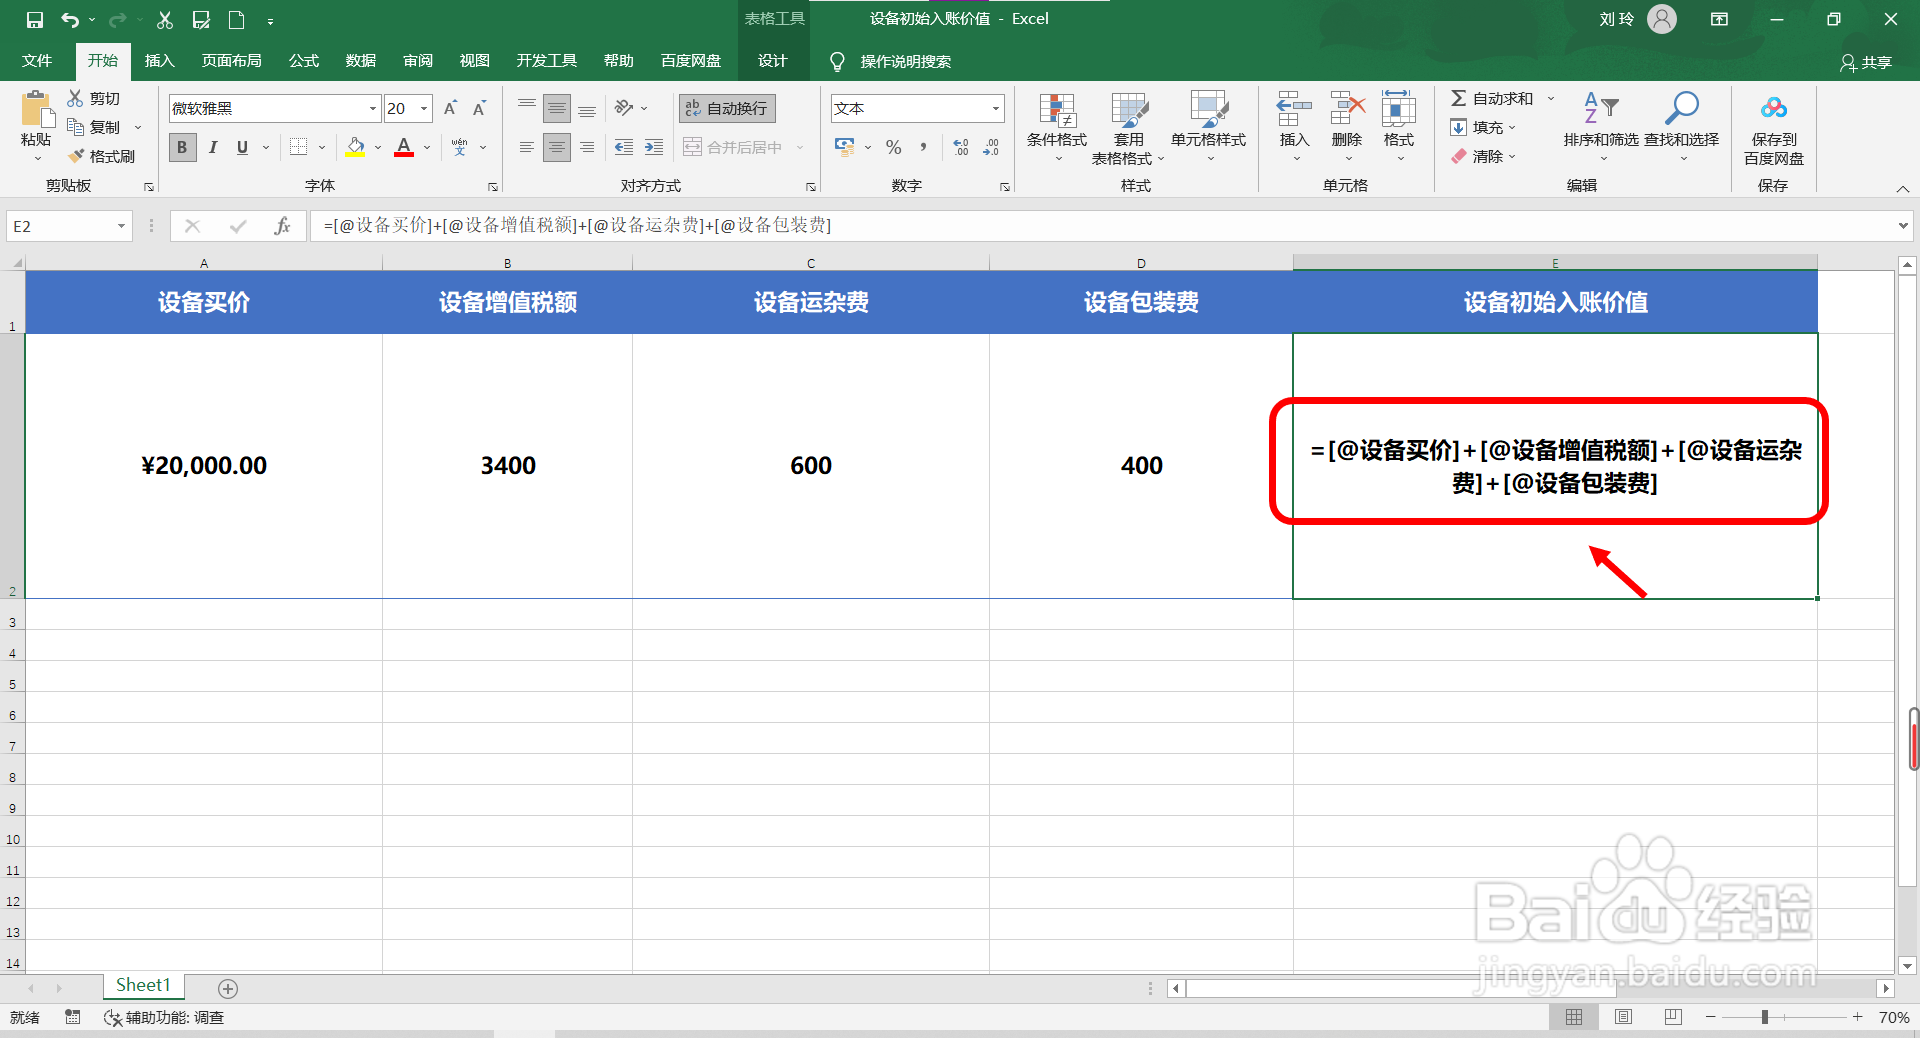
Task: Click Save to Baidu Netdisk (保存到百度网盘) icon
Action: [1774, 108]
